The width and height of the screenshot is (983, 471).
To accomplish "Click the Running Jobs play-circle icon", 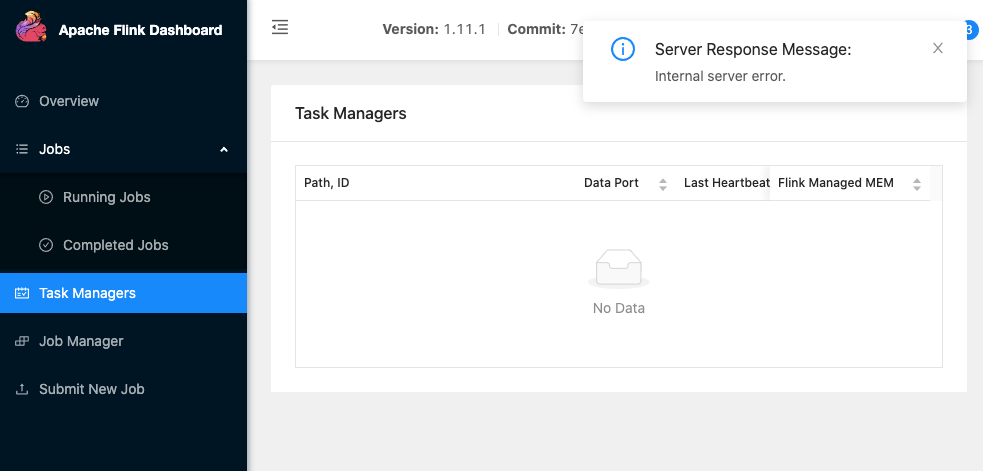I will point(46,197).
